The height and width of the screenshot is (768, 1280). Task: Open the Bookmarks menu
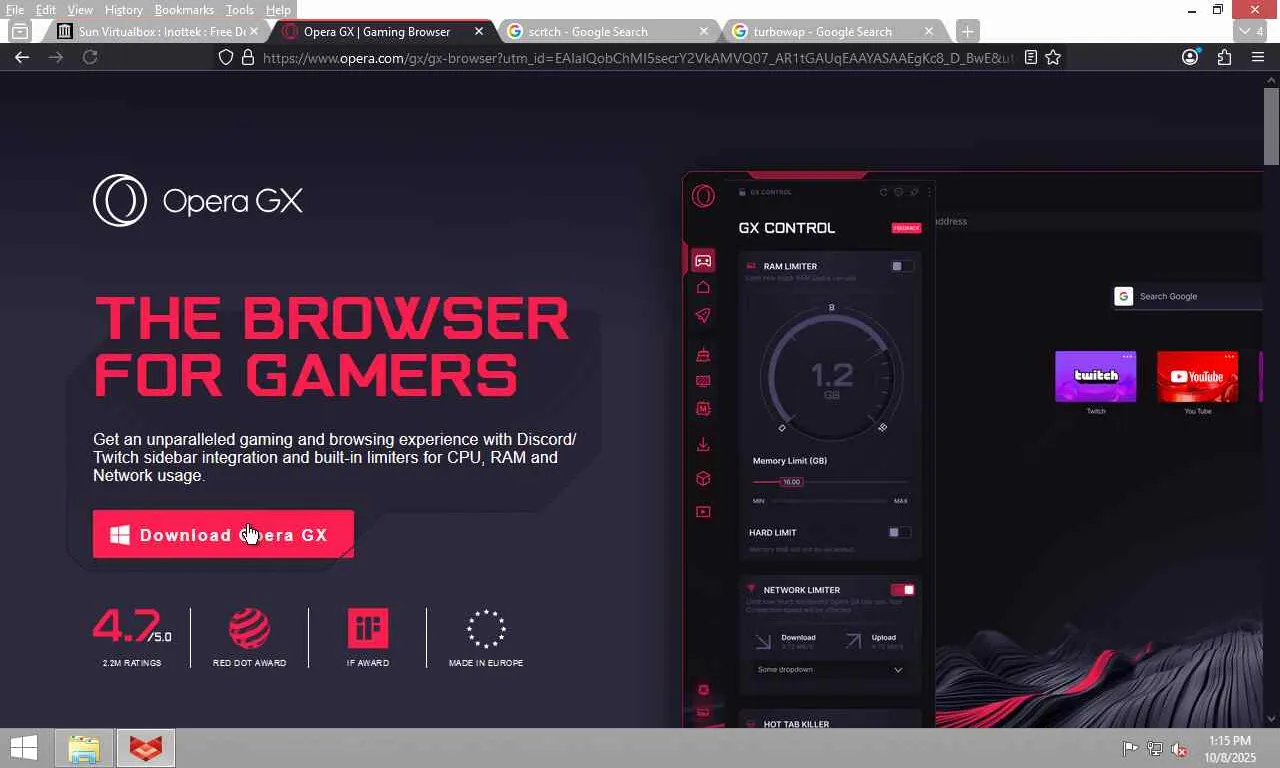(184, 10)
